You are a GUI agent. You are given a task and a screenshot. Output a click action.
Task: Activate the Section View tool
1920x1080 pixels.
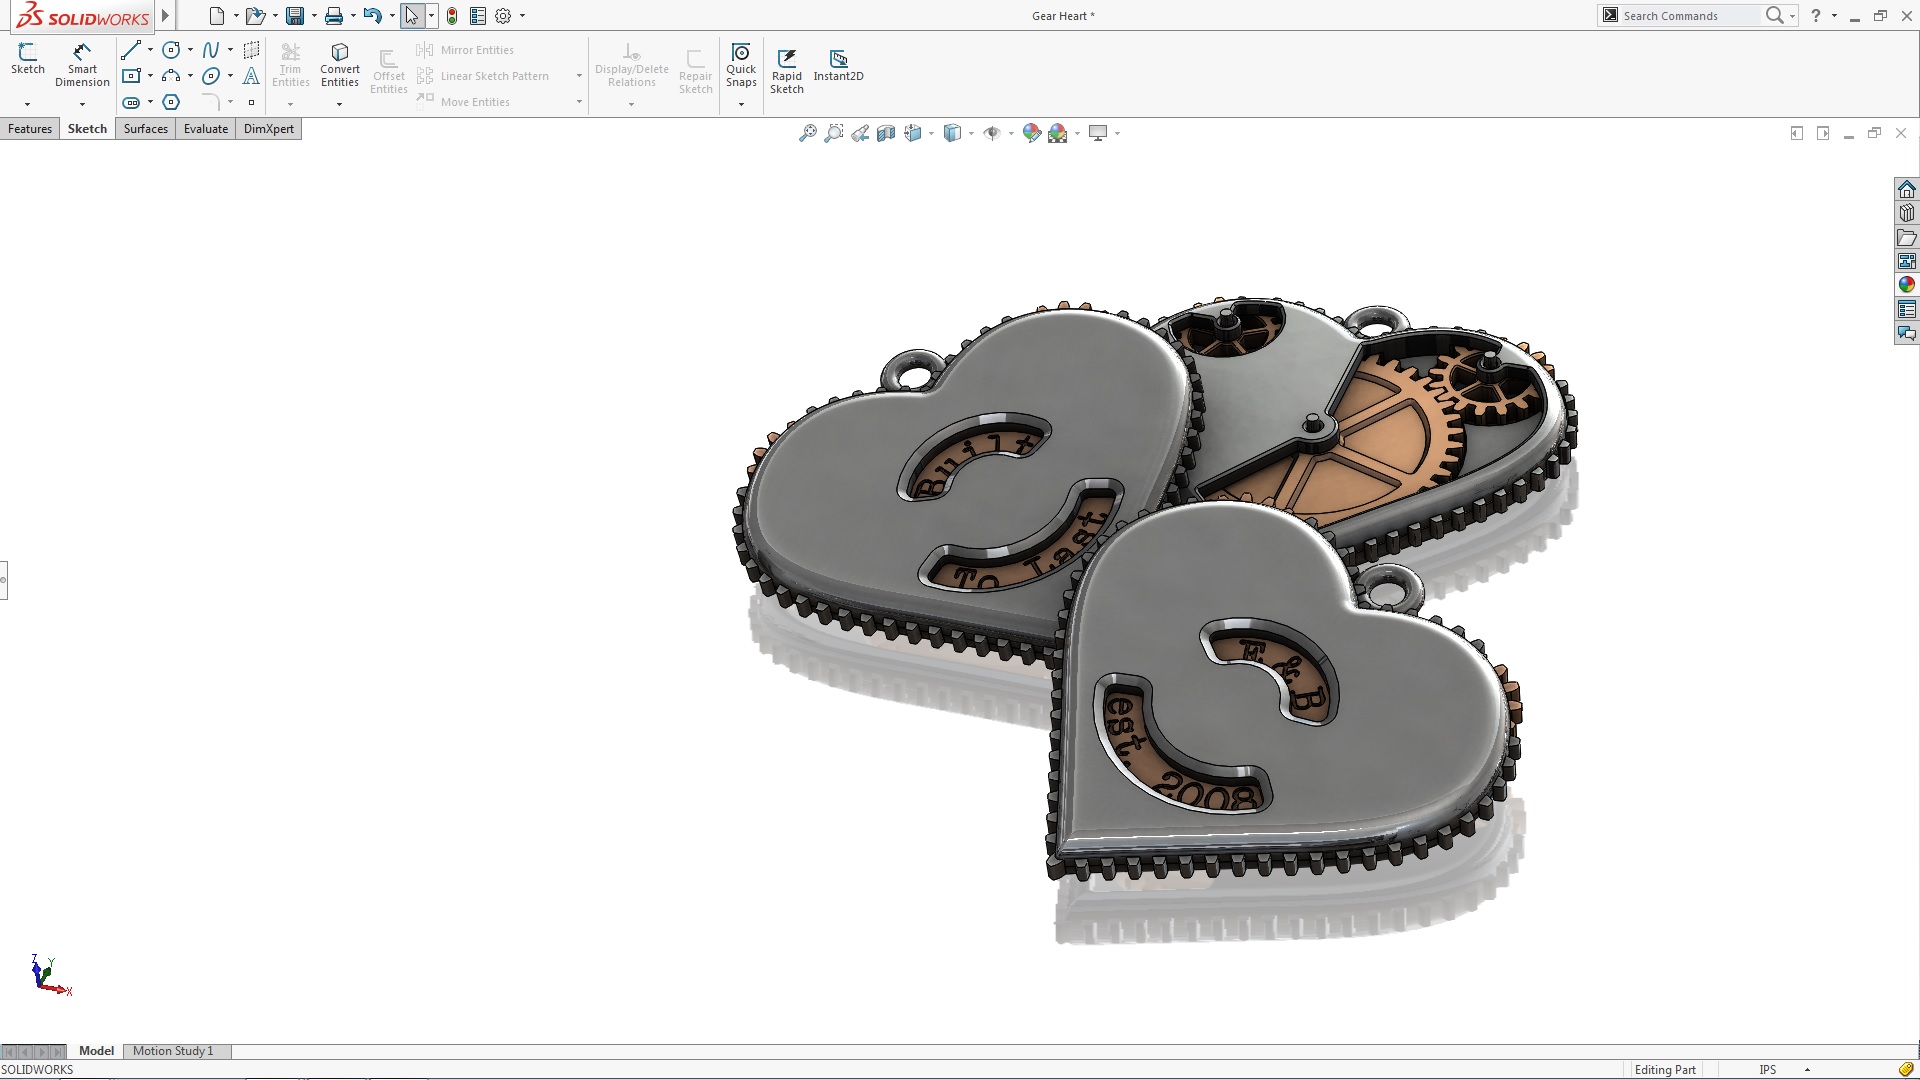(886, 132)
